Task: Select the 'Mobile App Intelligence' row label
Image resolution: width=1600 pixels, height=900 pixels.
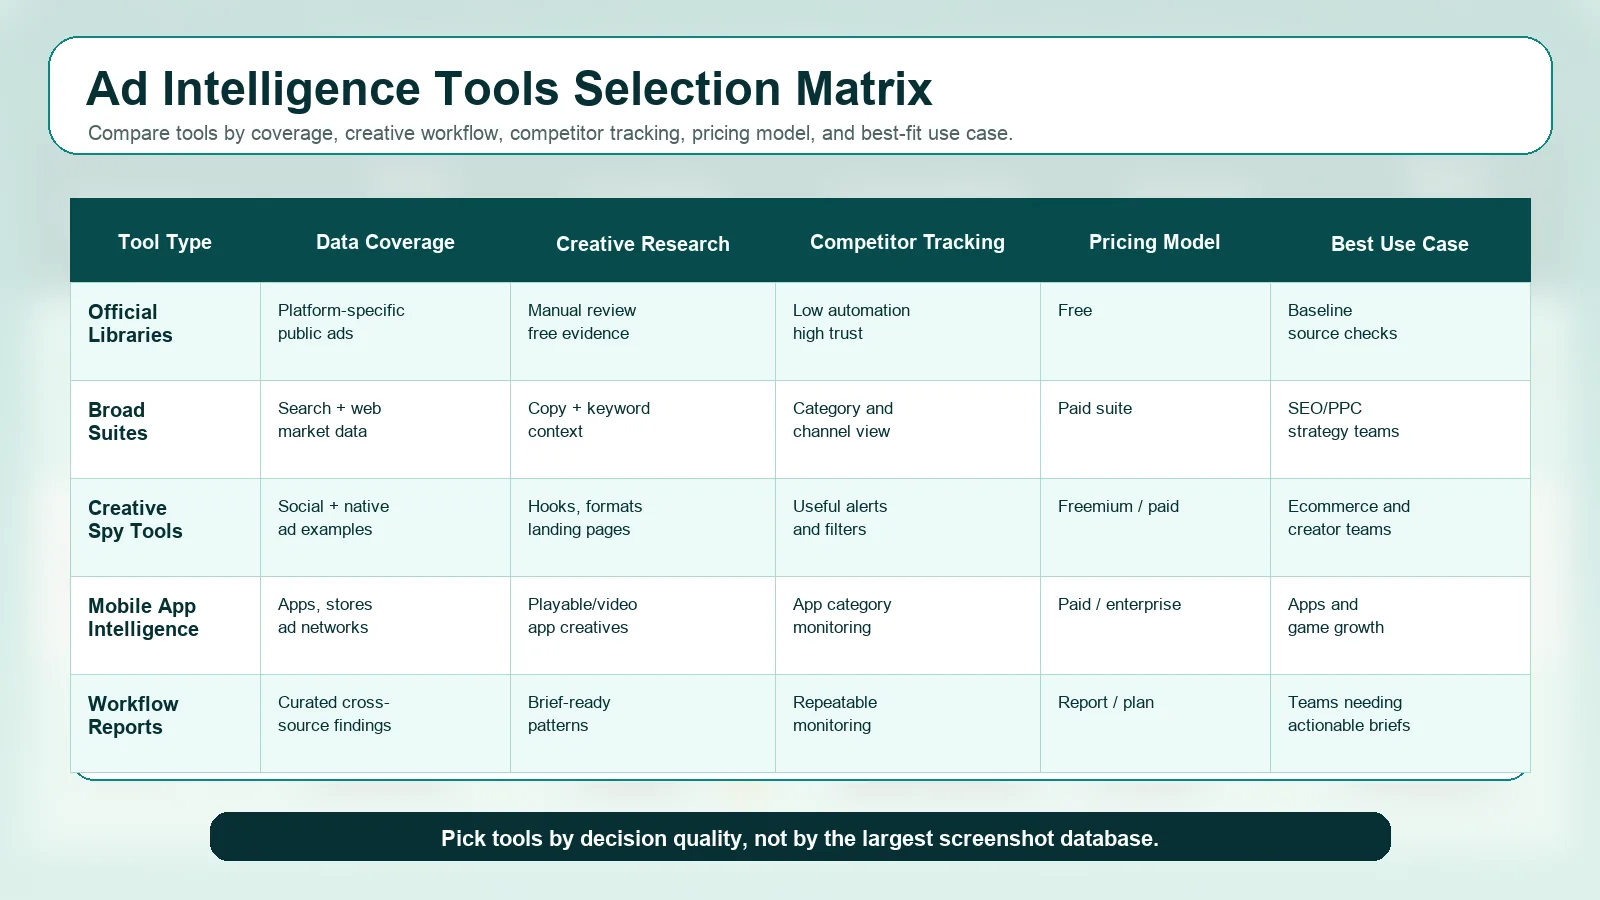Action: click(143, 617)
